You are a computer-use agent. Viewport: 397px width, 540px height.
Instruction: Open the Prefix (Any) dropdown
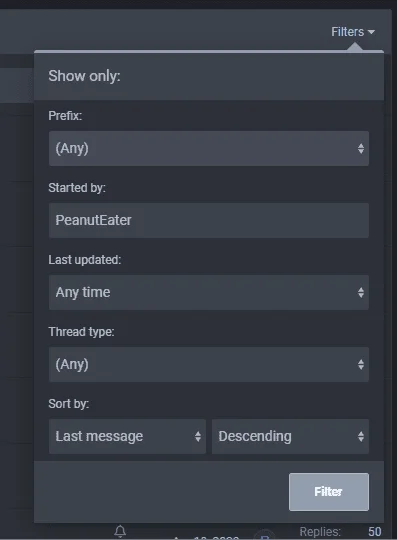click(209, 148)
